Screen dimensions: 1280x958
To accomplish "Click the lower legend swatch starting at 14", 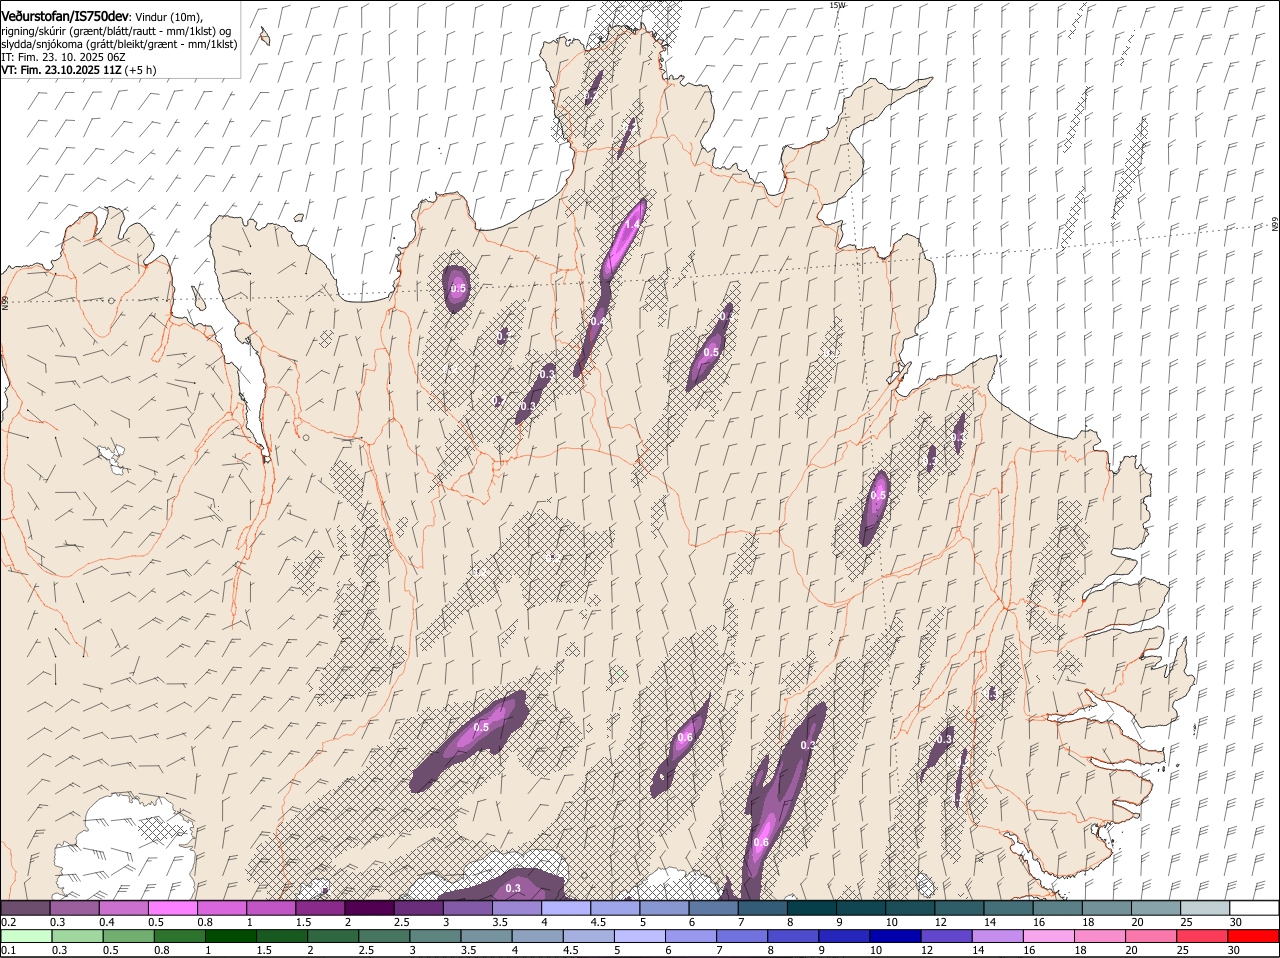I will pos(997,936).
